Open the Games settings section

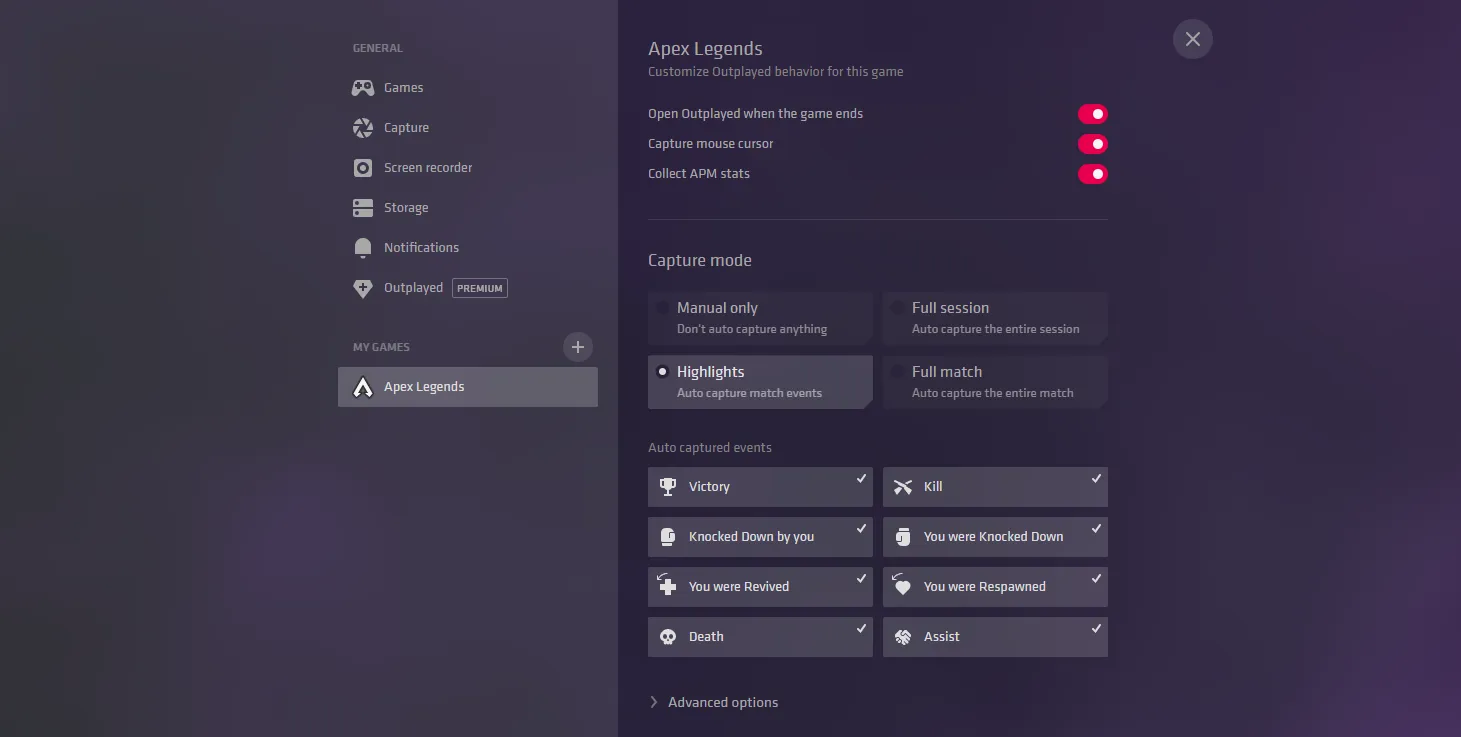coord(468,88)
